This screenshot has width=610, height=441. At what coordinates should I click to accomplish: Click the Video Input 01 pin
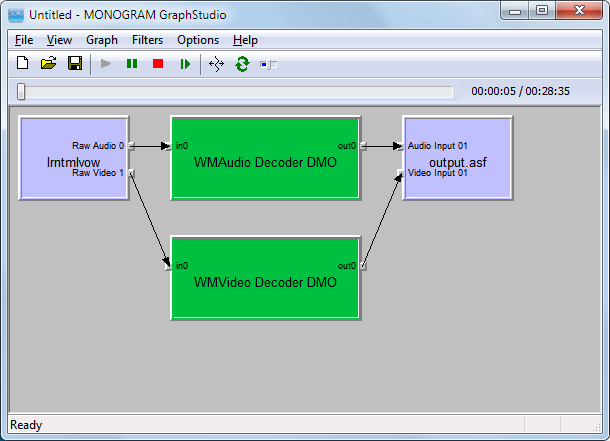click(400, 173)
